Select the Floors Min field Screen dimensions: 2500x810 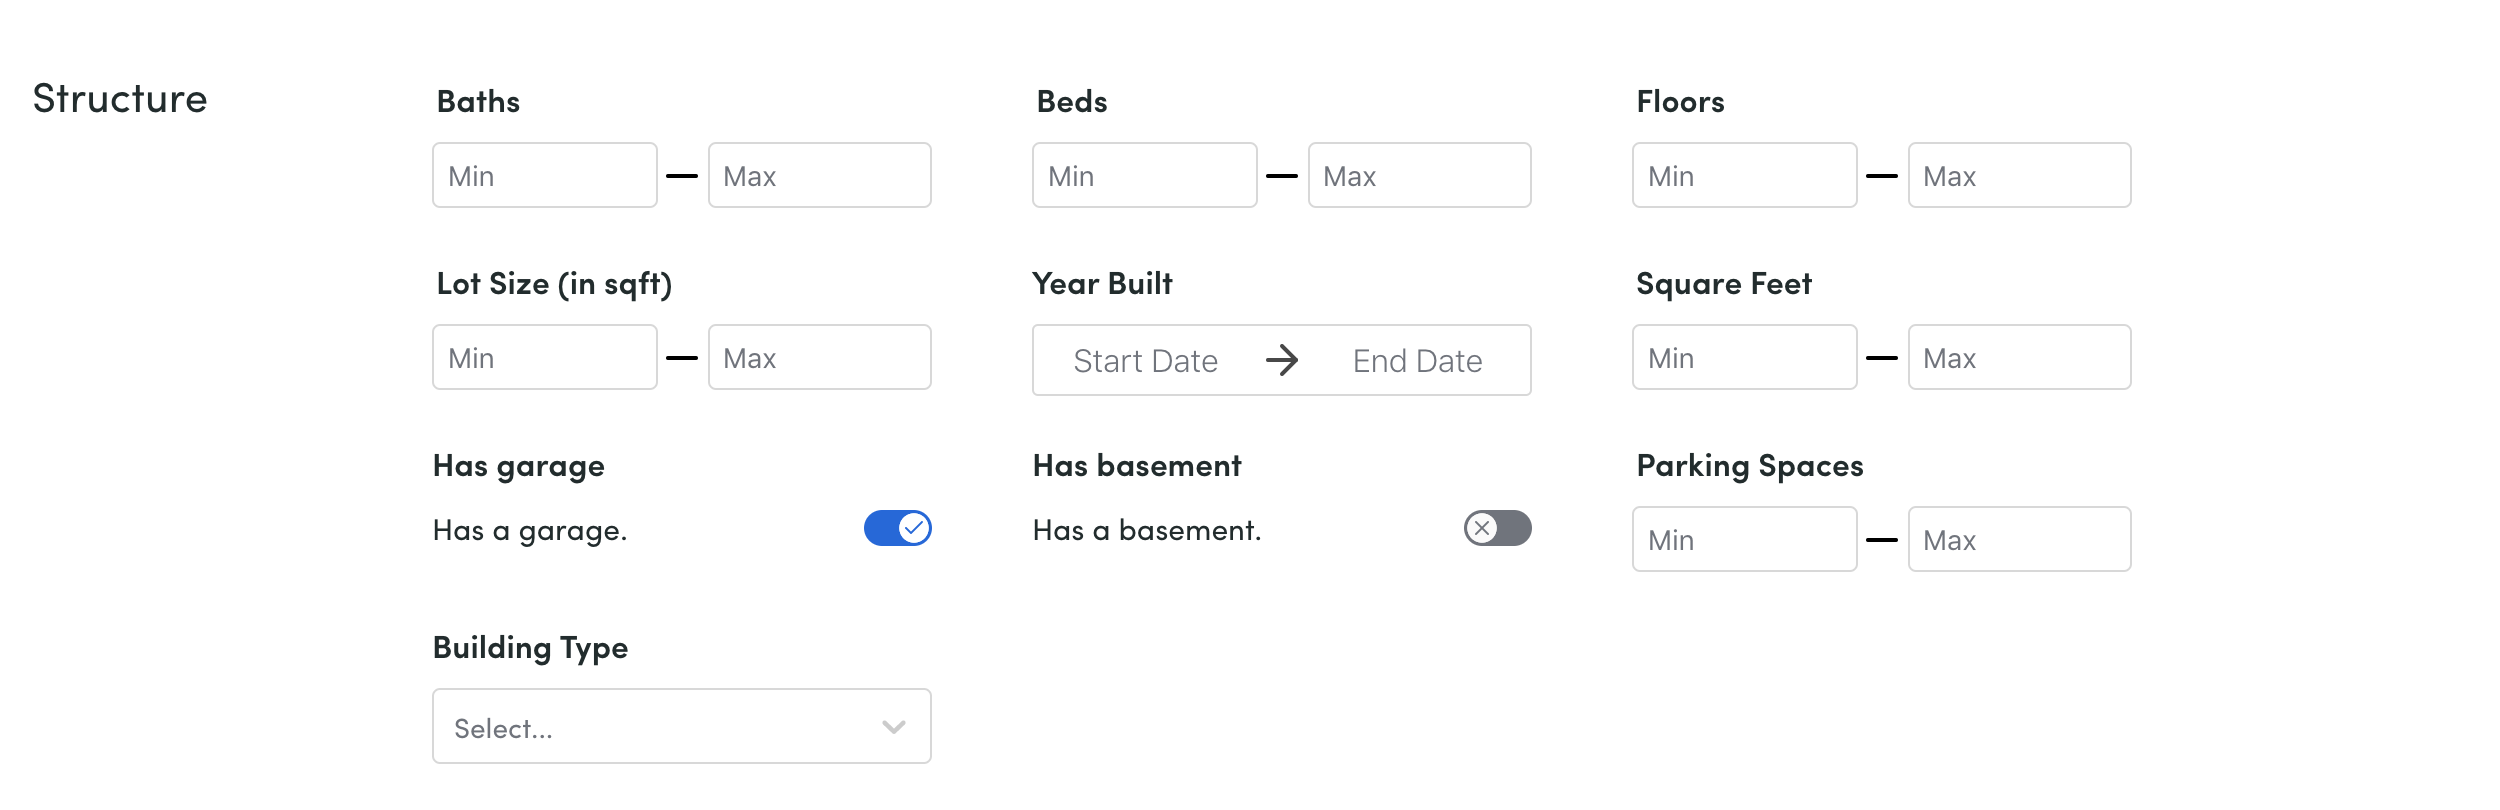pos(1744,176)
